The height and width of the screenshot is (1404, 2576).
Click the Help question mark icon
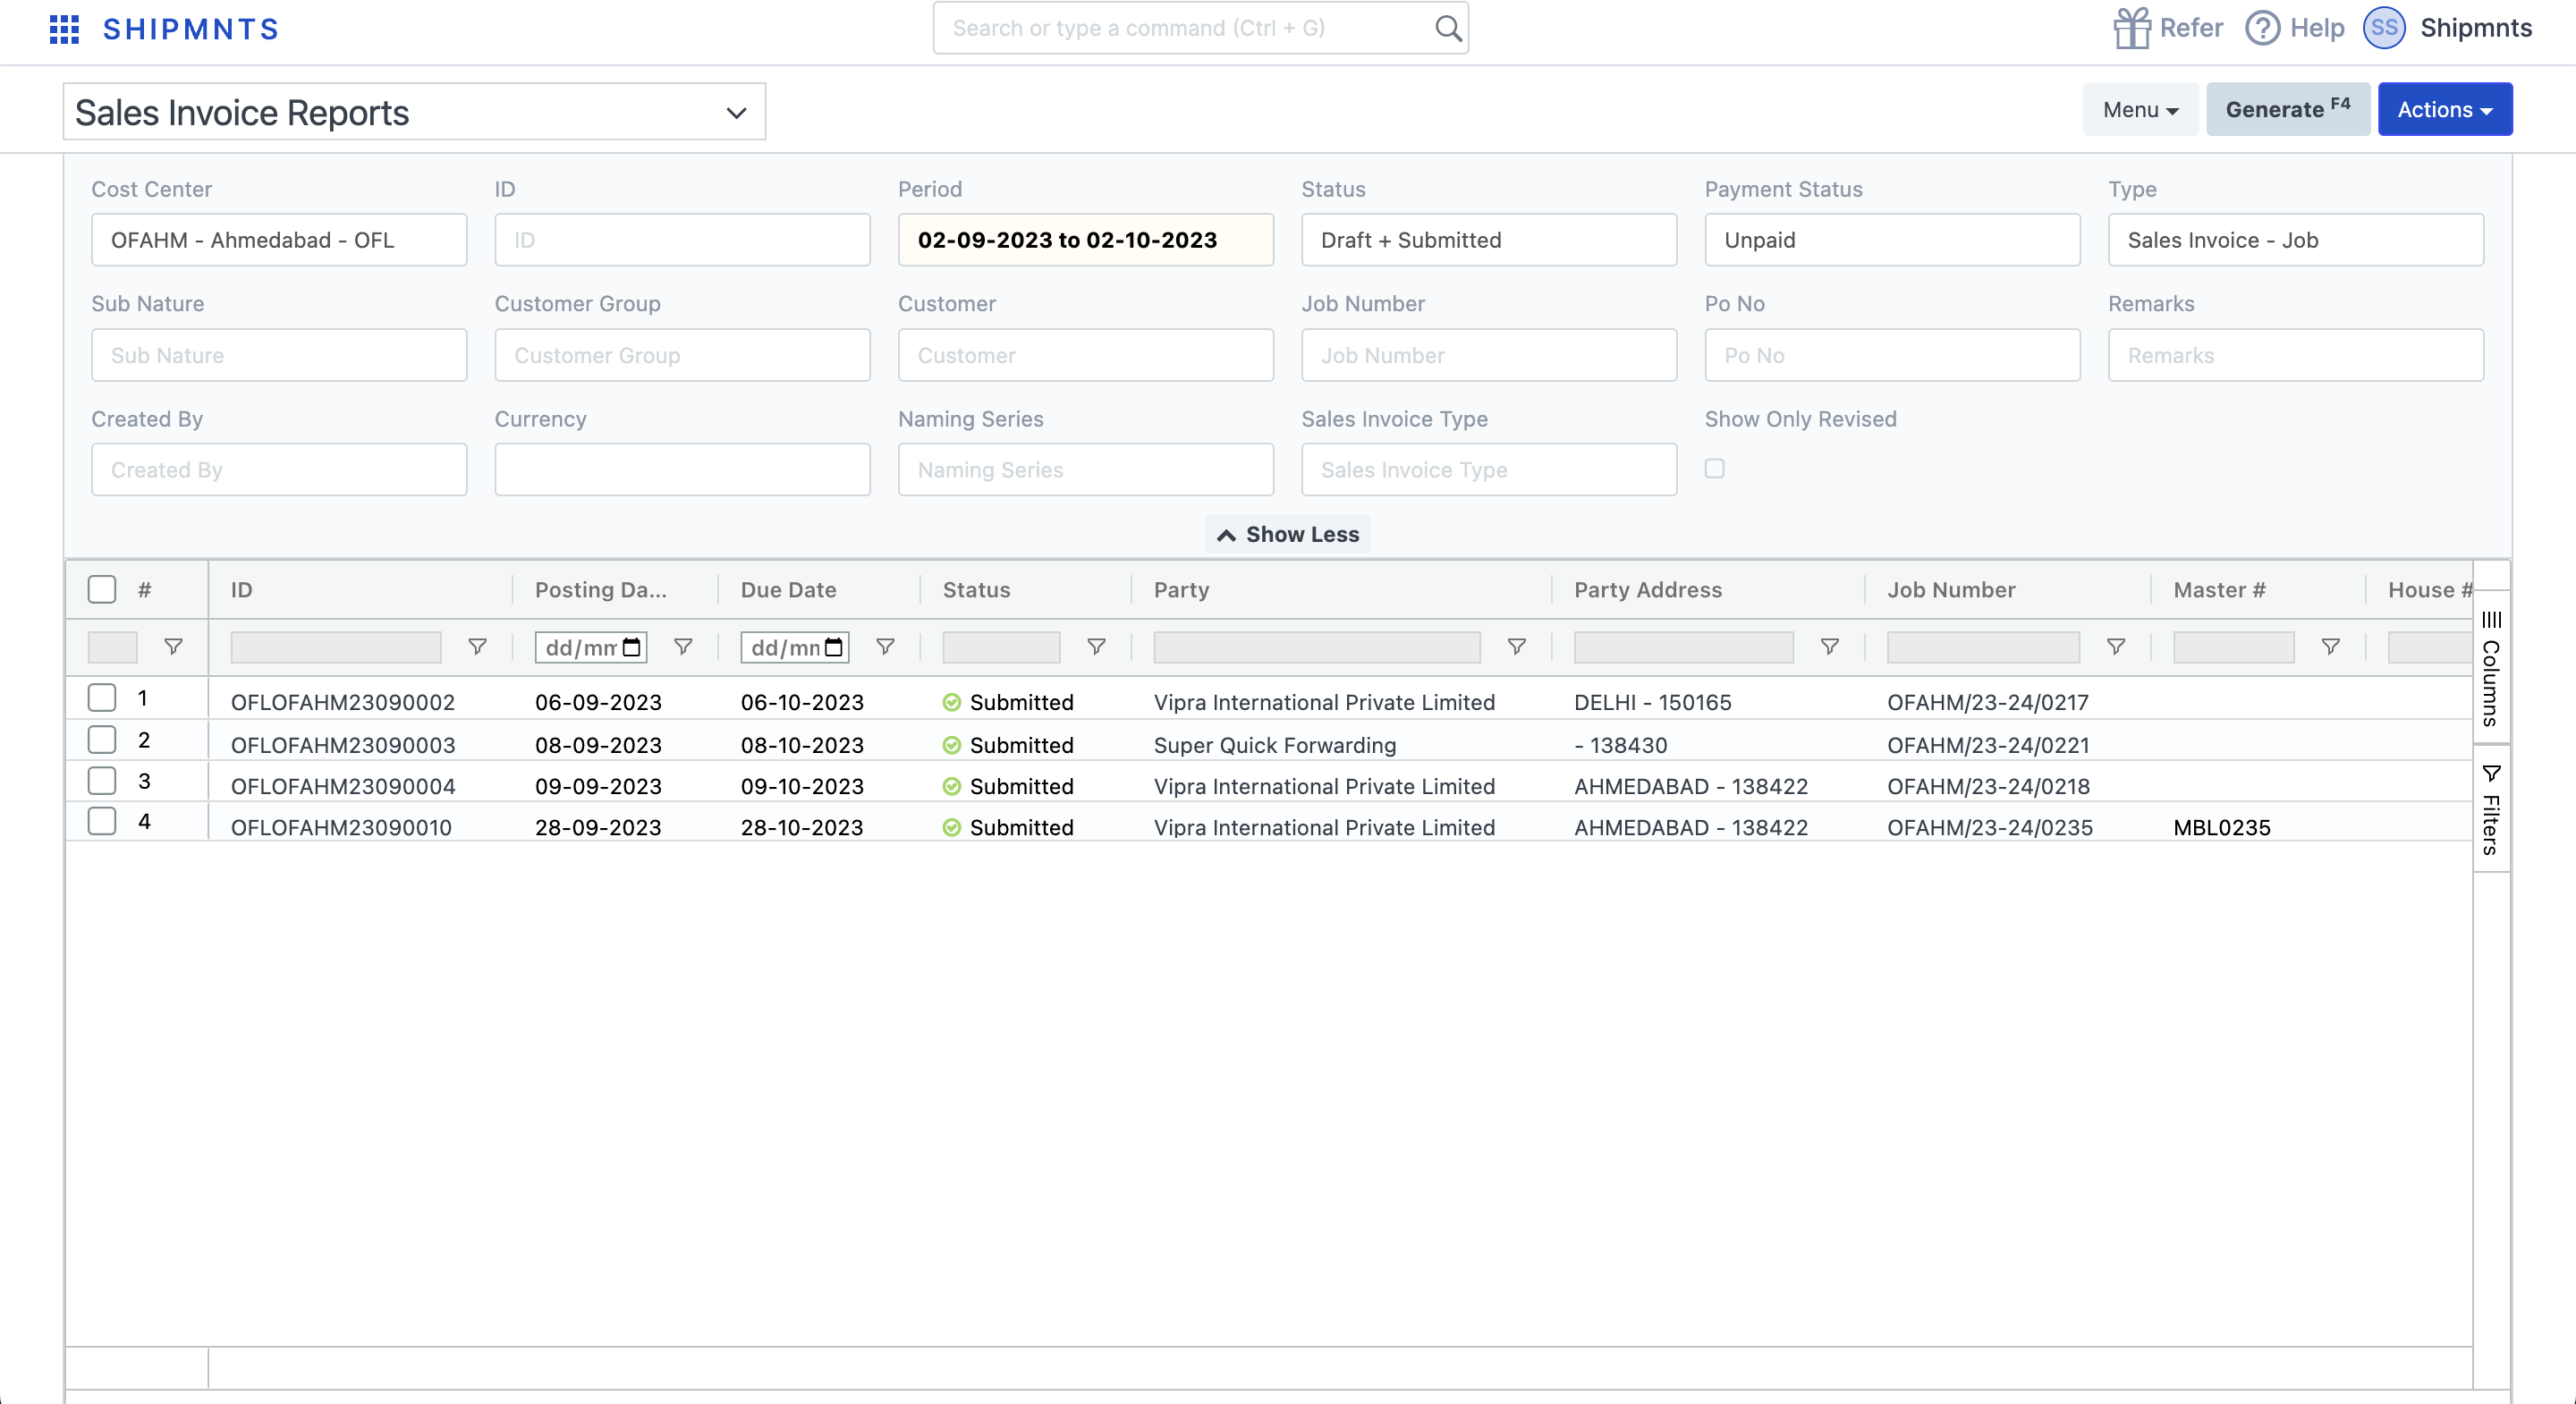pyautogui.click(x=2262, y=28)
